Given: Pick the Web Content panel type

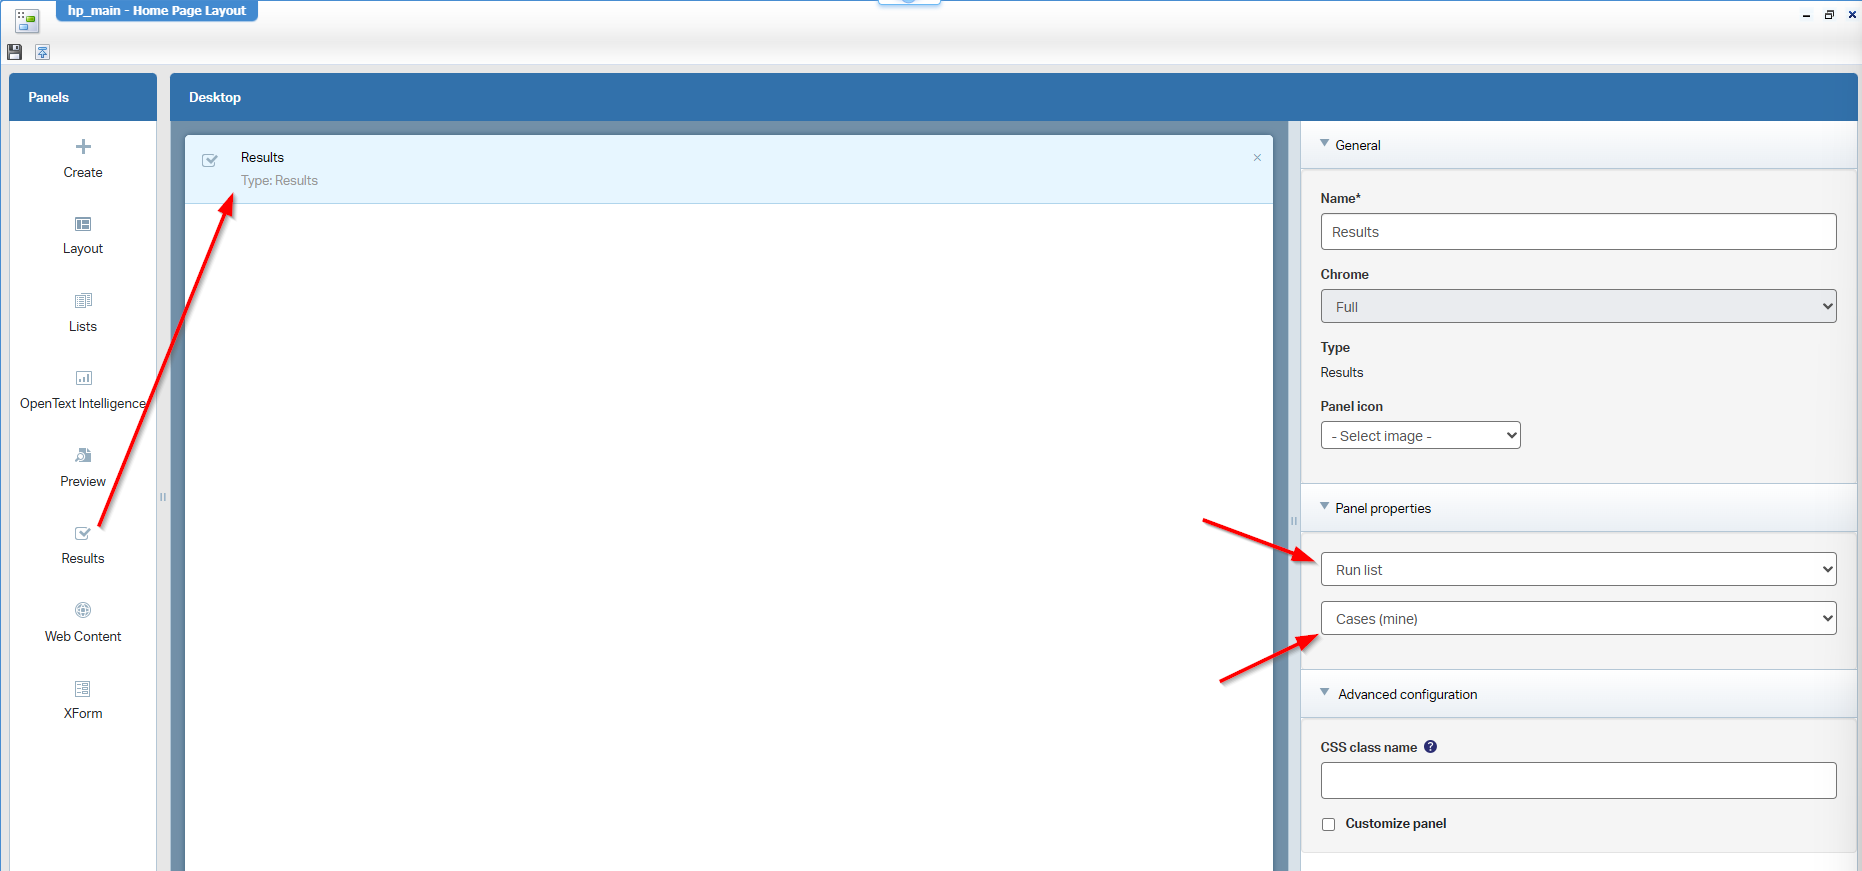Looking at the screenshot, I should (83, 623).
